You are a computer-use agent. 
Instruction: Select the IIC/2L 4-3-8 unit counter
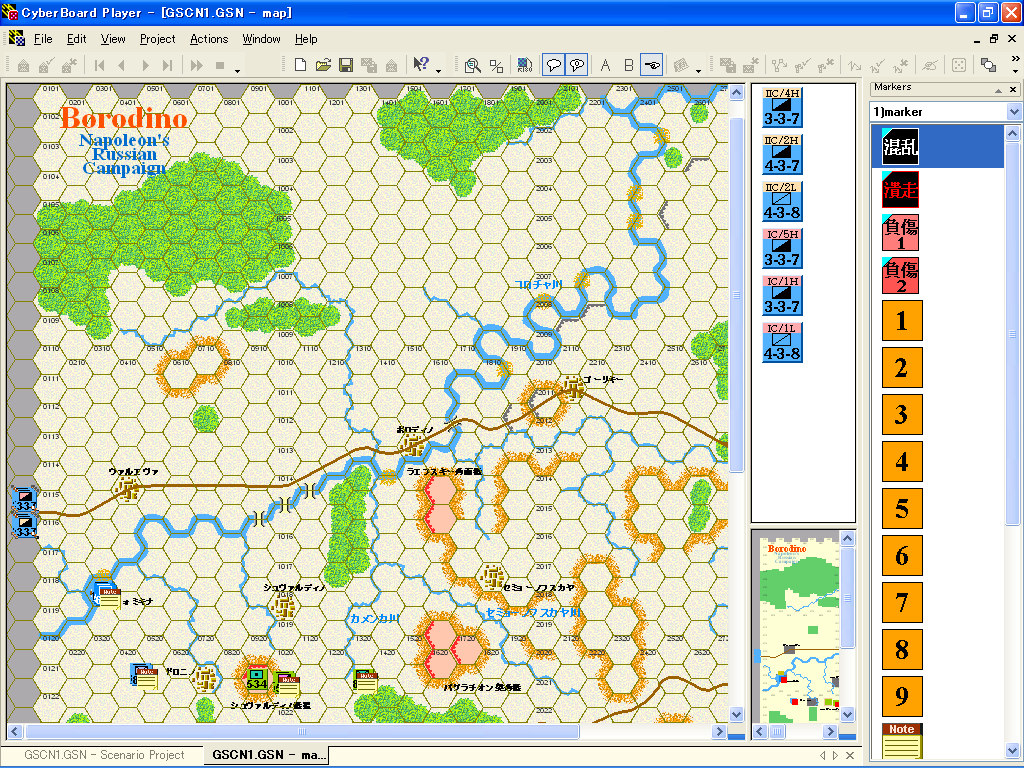click(782, 201)
